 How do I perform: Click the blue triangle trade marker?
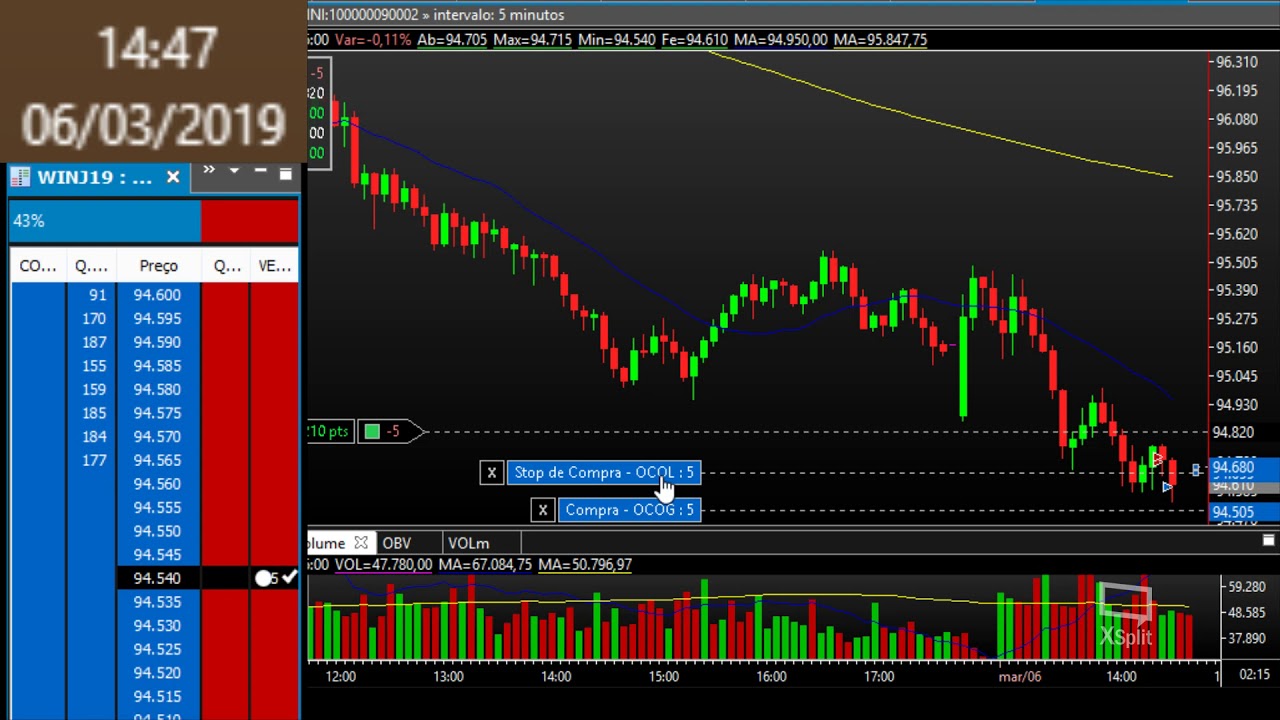[1167, 487]
